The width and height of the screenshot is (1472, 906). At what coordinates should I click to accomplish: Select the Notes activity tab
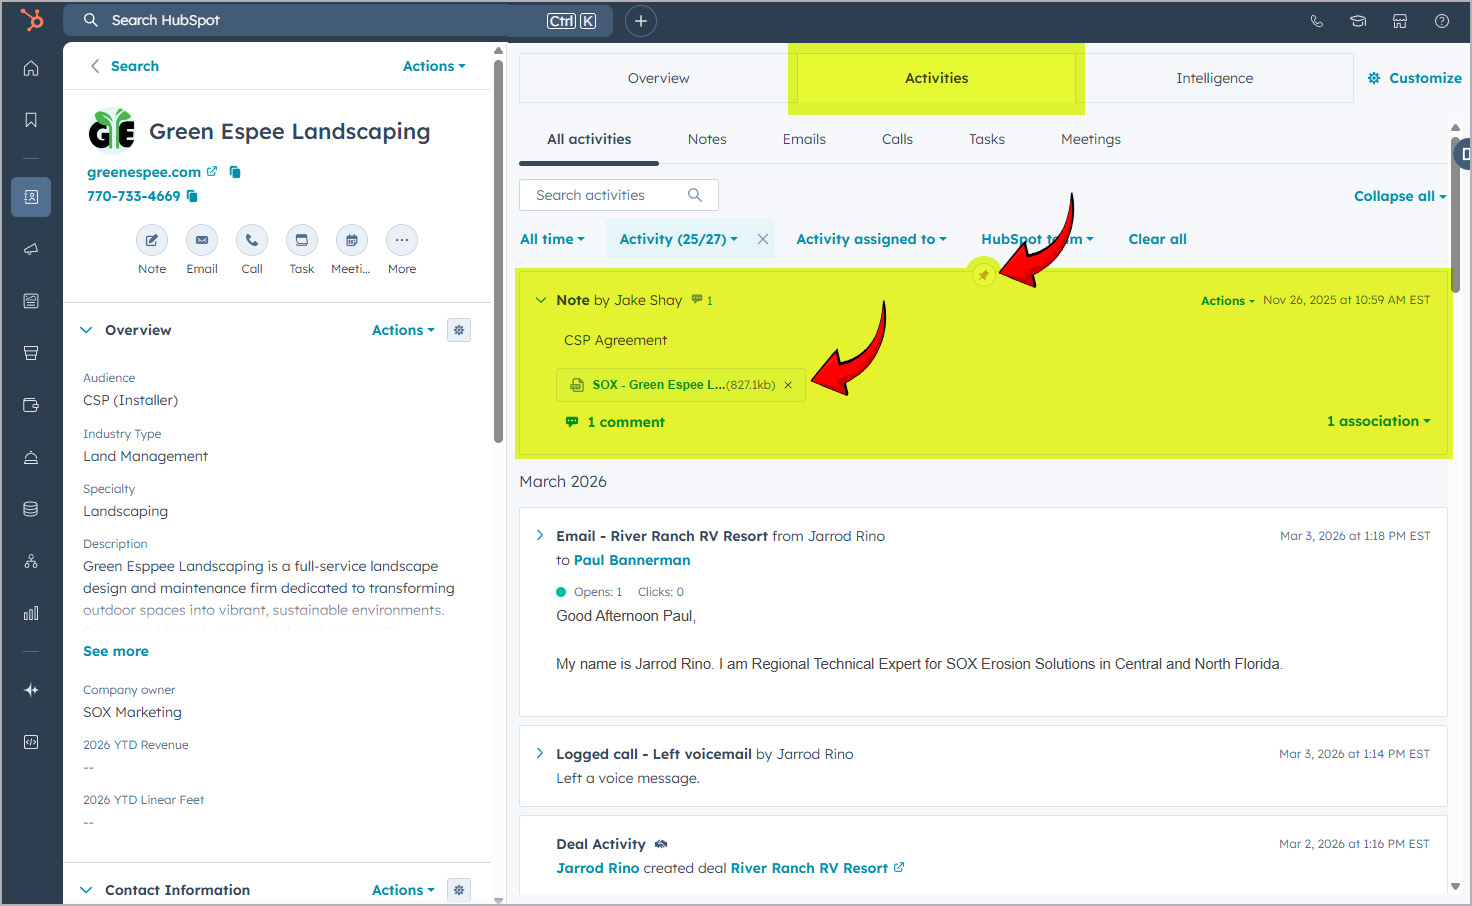tap(707, 139)
